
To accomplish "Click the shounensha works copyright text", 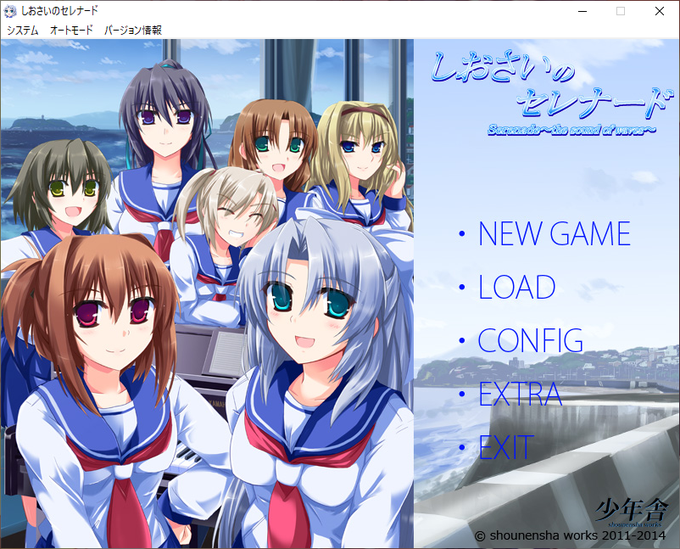I will (570, 536).
